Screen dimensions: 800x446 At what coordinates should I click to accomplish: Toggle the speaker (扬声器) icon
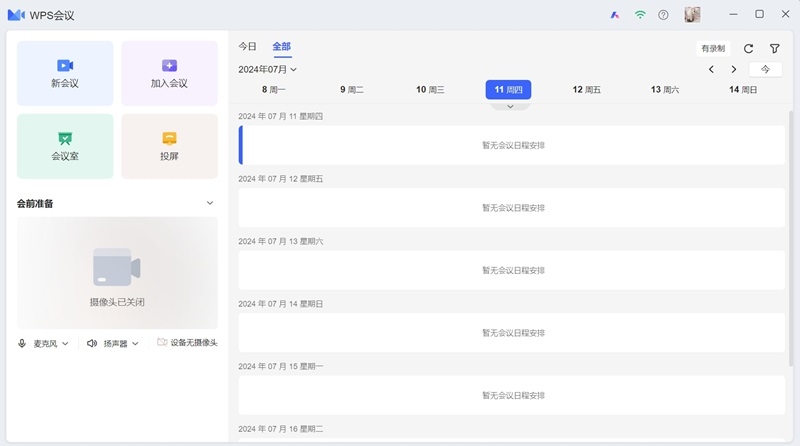tap(92, 343)
